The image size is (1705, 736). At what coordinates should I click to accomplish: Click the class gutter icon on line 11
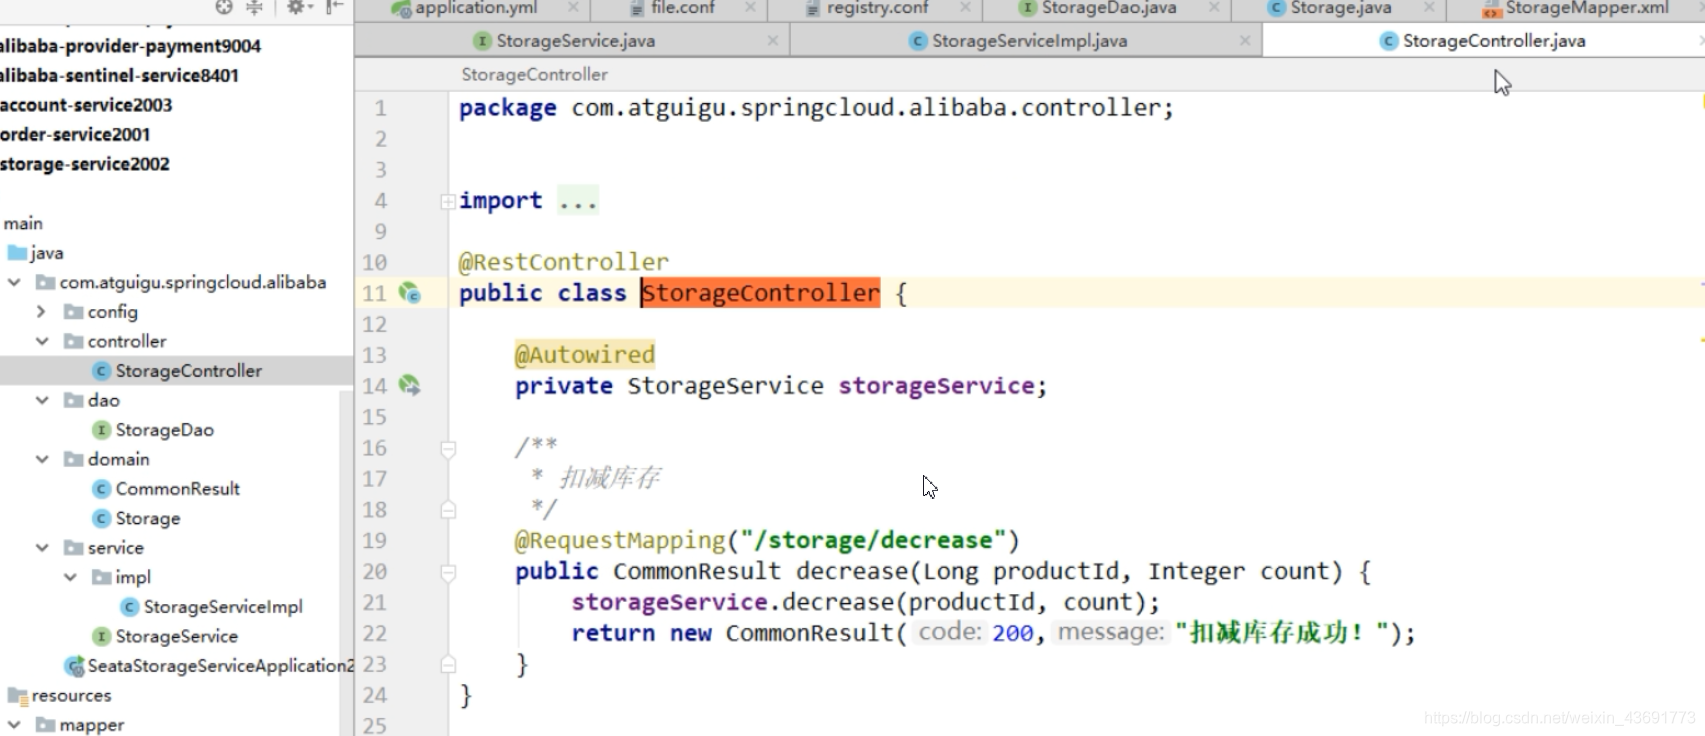(409, 293)
